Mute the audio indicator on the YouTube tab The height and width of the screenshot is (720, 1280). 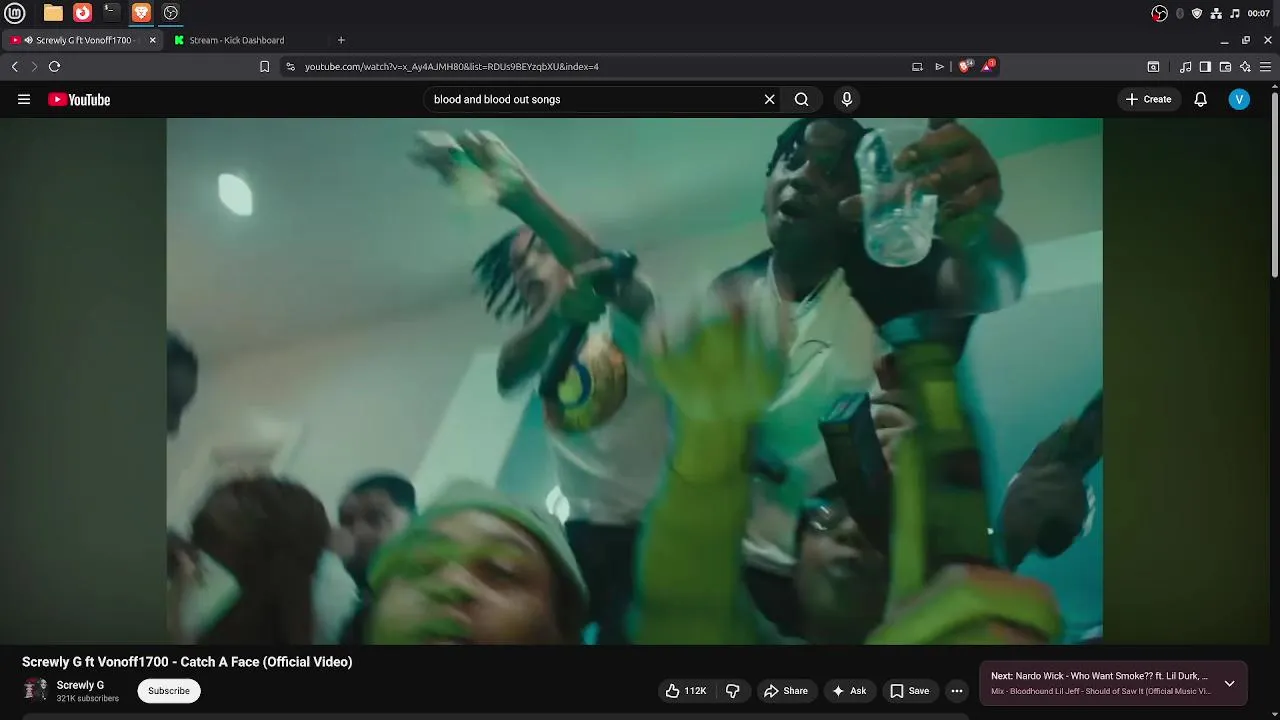coord(28,40)
